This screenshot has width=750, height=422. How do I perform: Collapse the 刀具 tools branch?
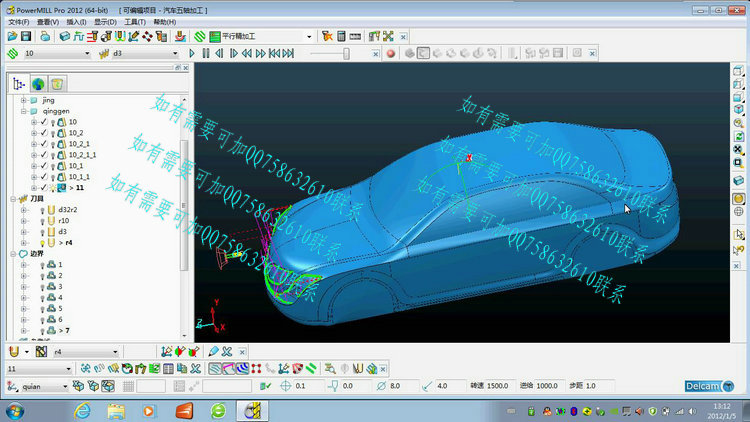[x=13, y=199]
